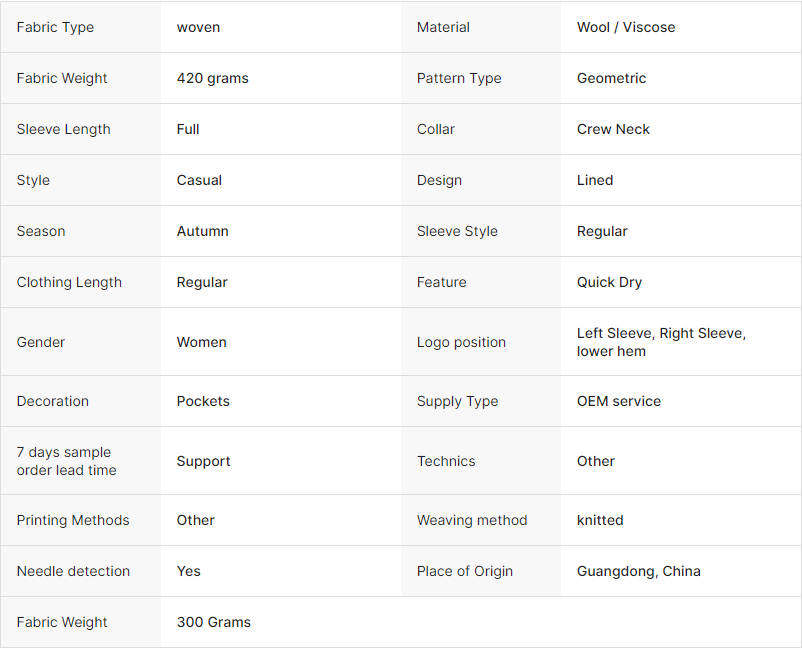Select the "300 Grams" fabric weight value
Viewport: 802px width, 648px height.
point(213,622)
